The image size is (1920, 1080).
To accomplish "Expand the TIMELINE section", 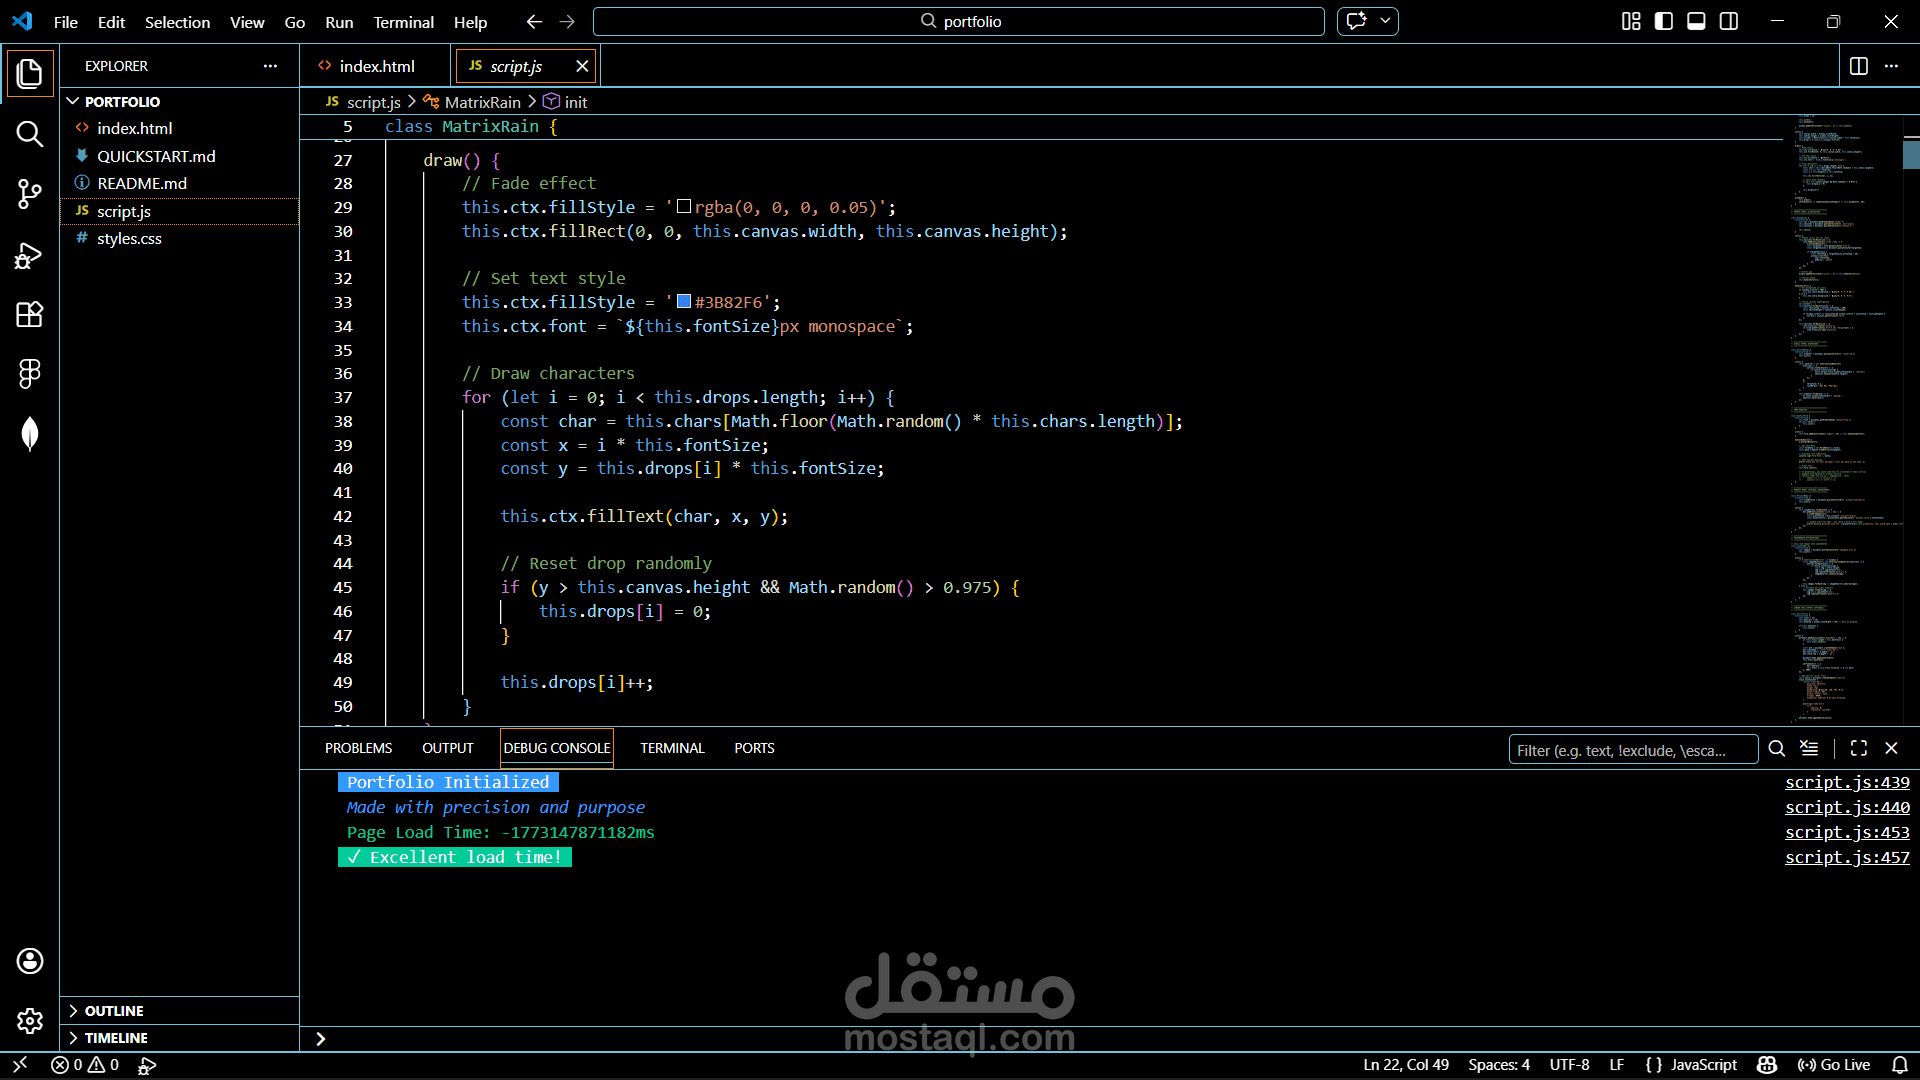I will [x=115, y=1038].
